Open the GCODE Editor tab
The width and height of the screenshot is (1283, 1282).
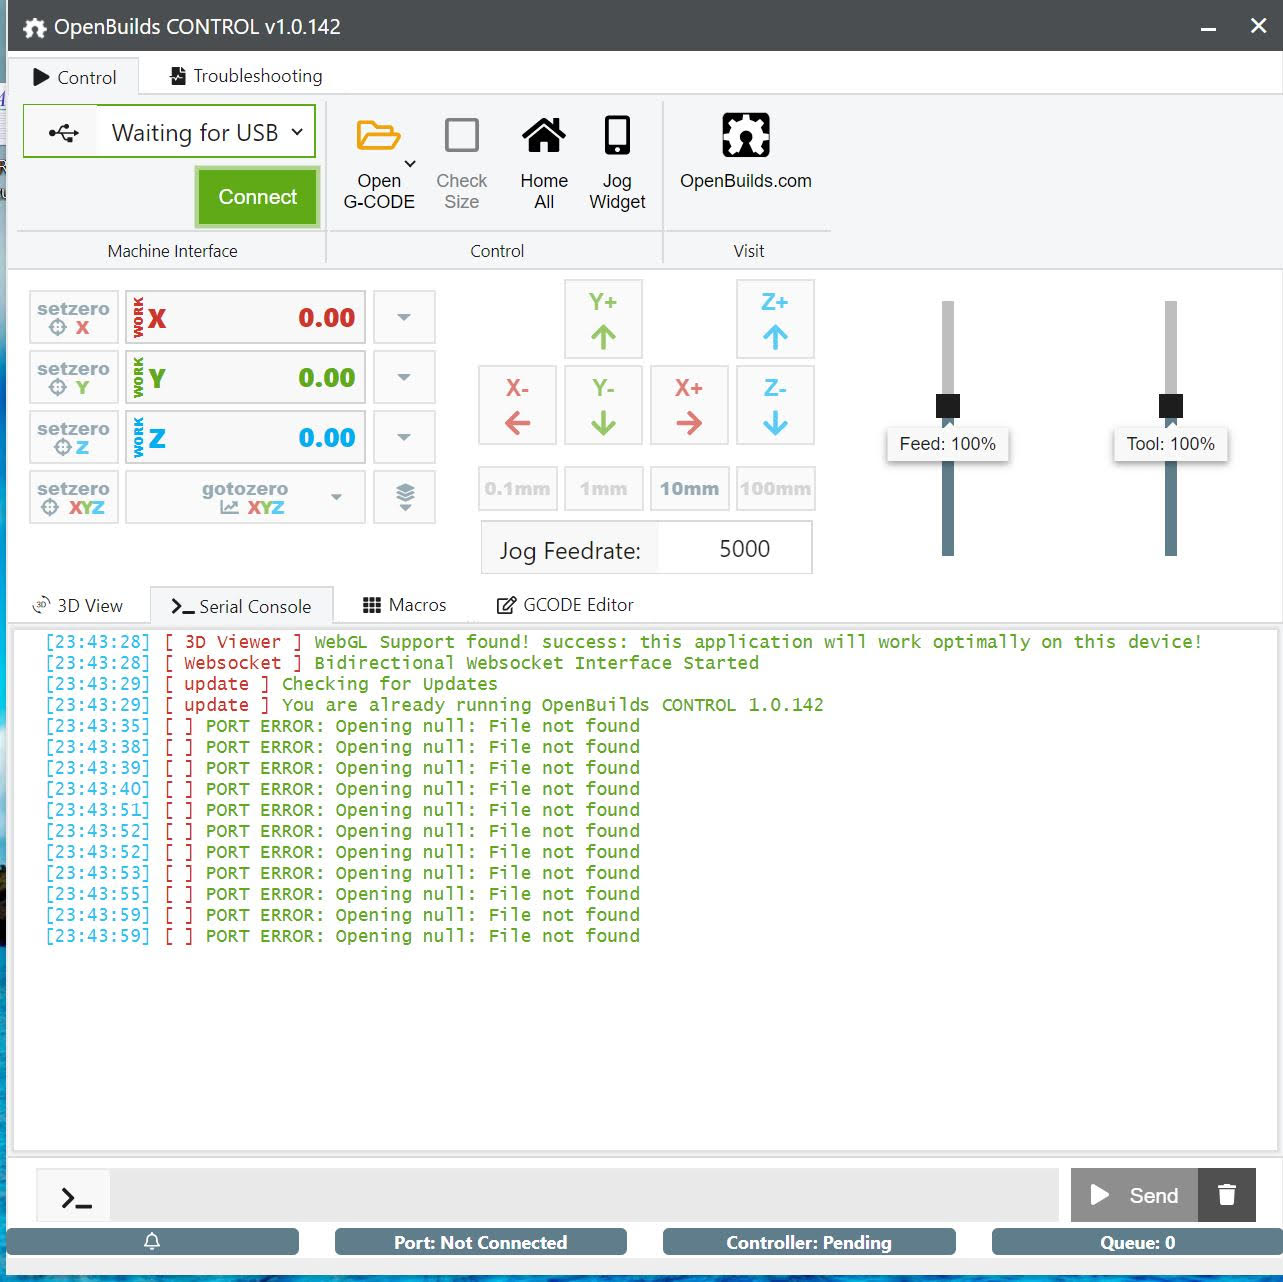tap(565, 605)
